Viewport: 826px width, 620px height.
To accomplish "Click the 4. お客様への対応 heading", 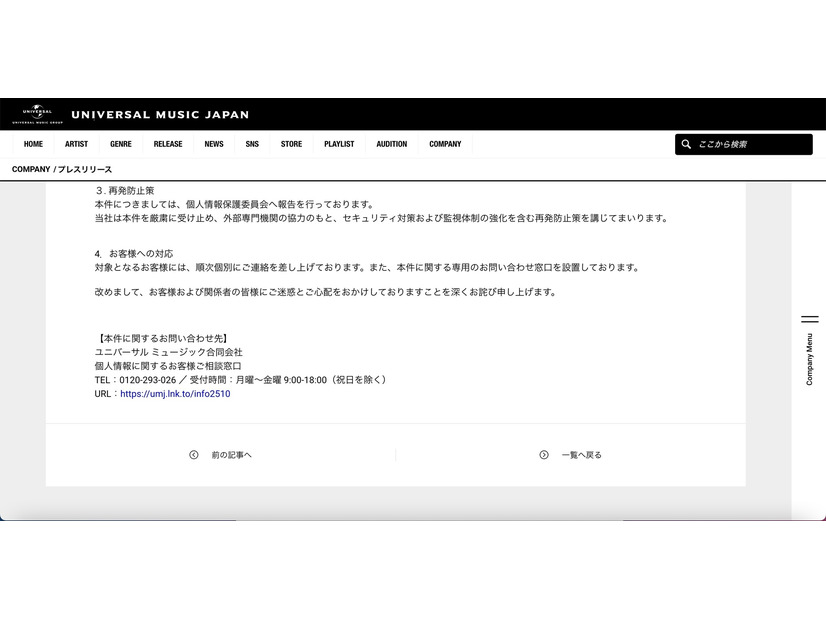I will point(134,254).
